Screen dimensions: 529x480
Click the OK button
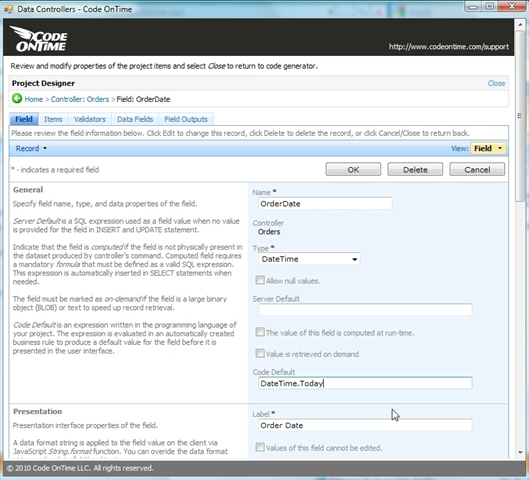[x=353, y=170]
